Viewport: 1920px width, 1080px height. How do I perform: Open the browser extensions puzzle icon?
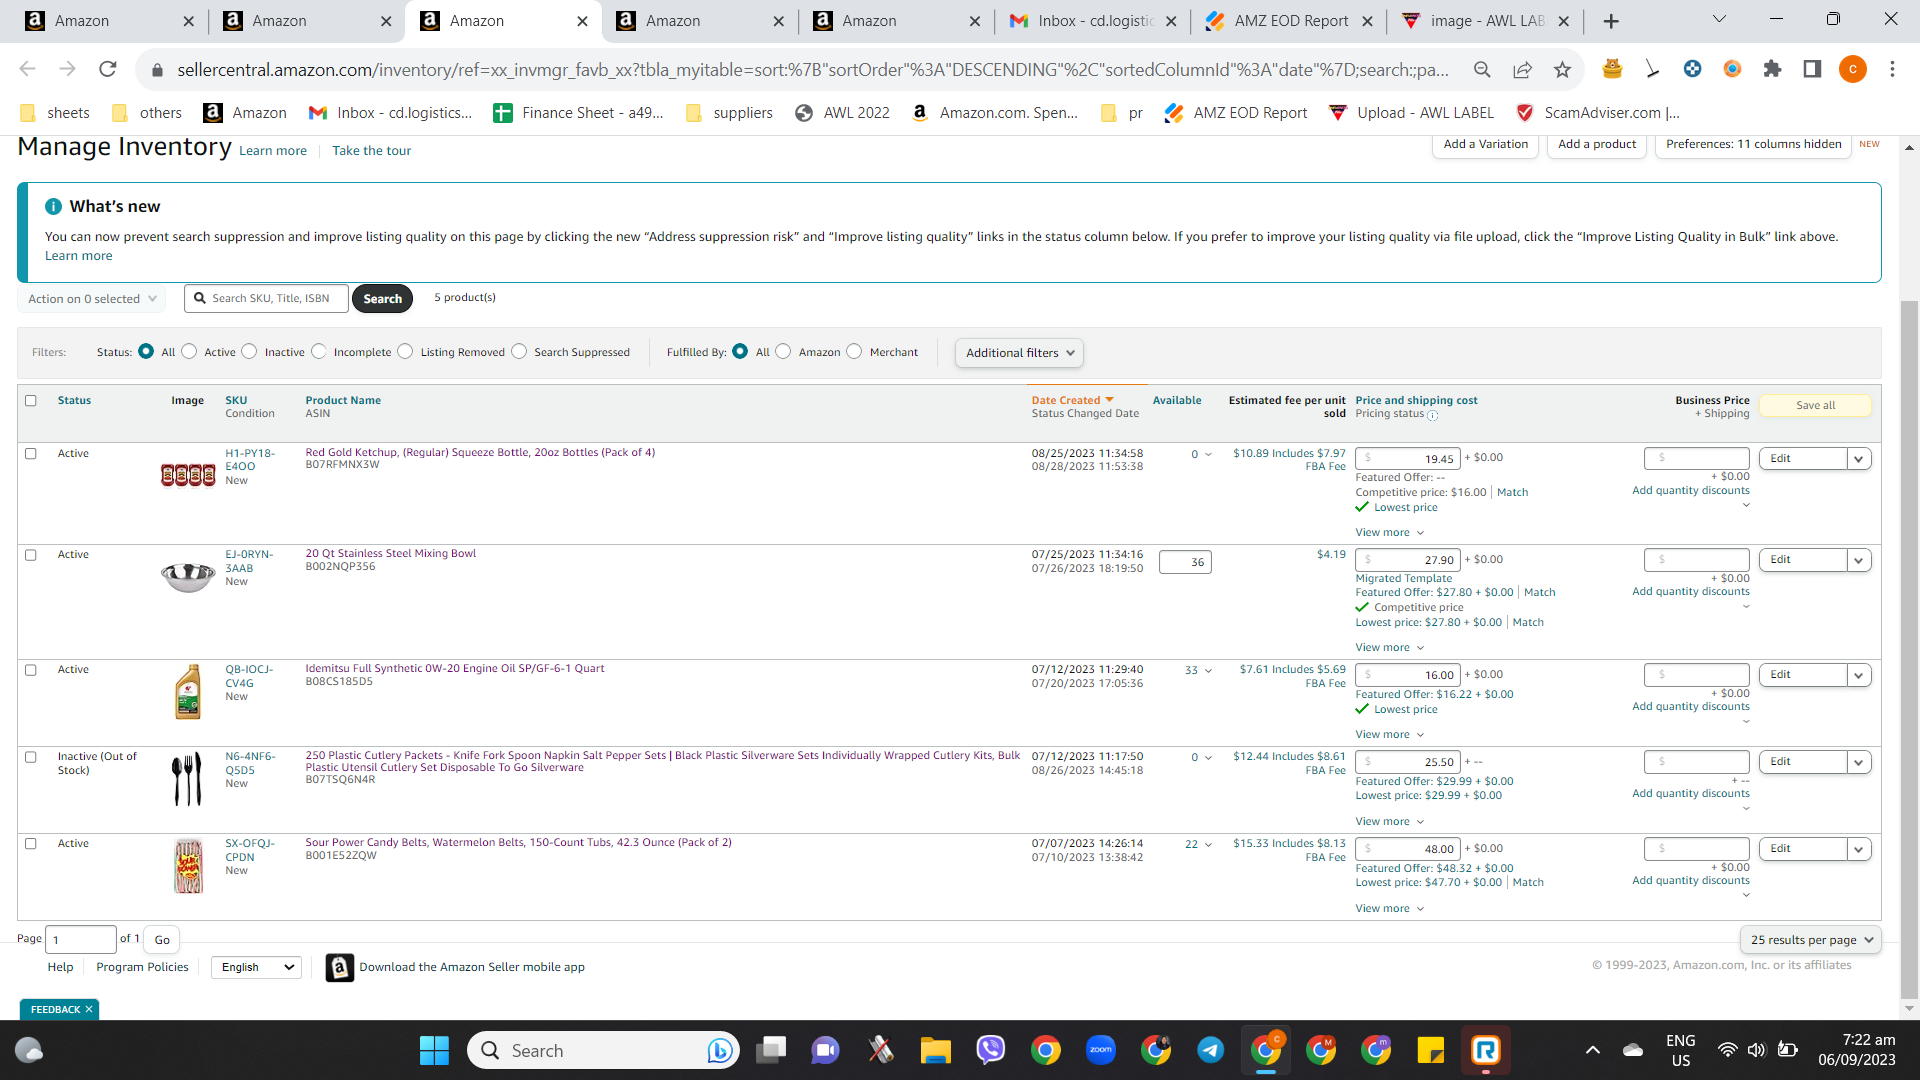click(x=1772, y=69)
